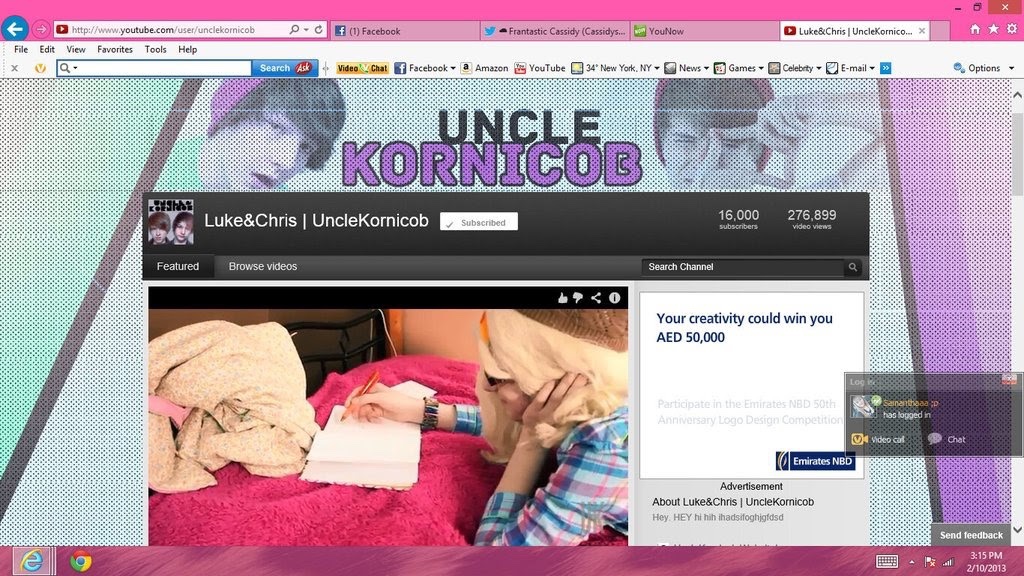The image size is (1024, 576).
Task: Click the Internet Explorer taskbar icon
Action: (x=31, y=561)
